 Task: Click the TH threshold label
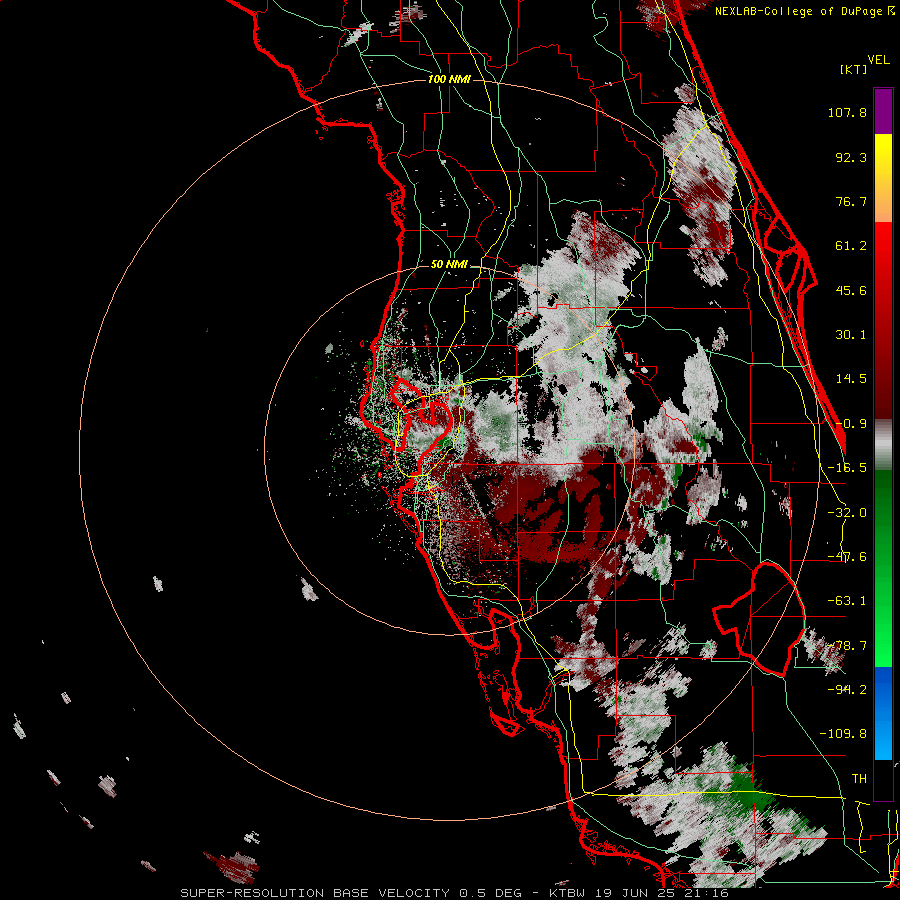(x=859, y=778)
